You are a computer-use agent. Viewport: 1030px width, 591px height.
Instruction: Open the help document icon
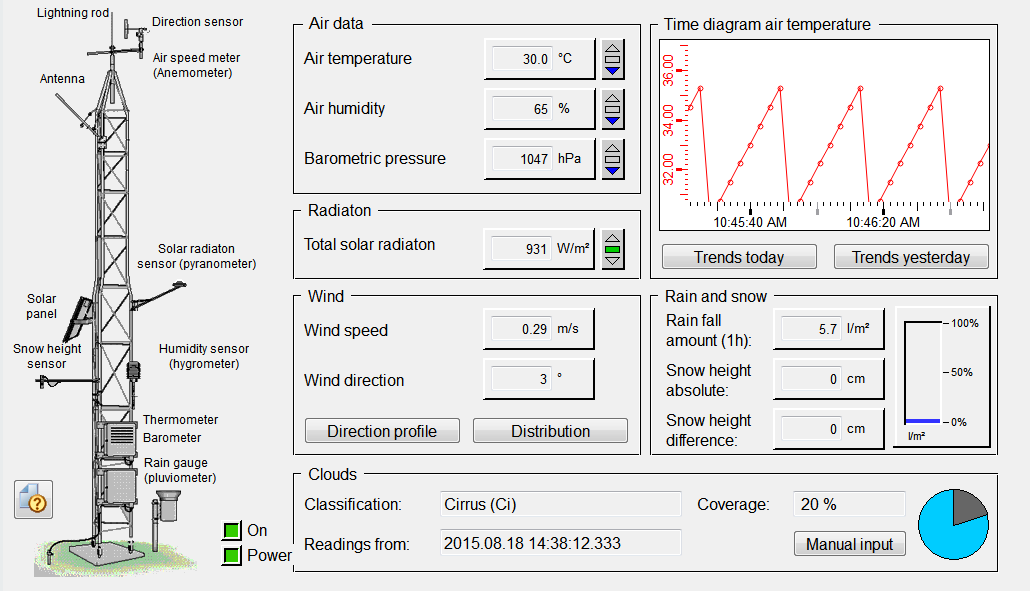click(33, 499)
